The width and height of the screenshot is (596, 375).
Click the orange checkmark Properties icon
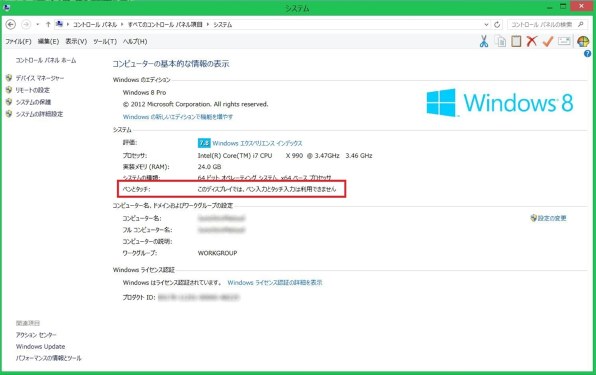tap(548, 41)
